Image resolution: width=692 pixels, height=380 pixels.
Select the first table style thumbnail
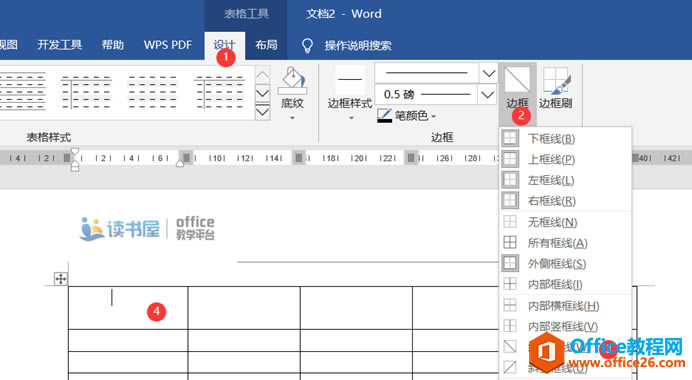(22, 92)
